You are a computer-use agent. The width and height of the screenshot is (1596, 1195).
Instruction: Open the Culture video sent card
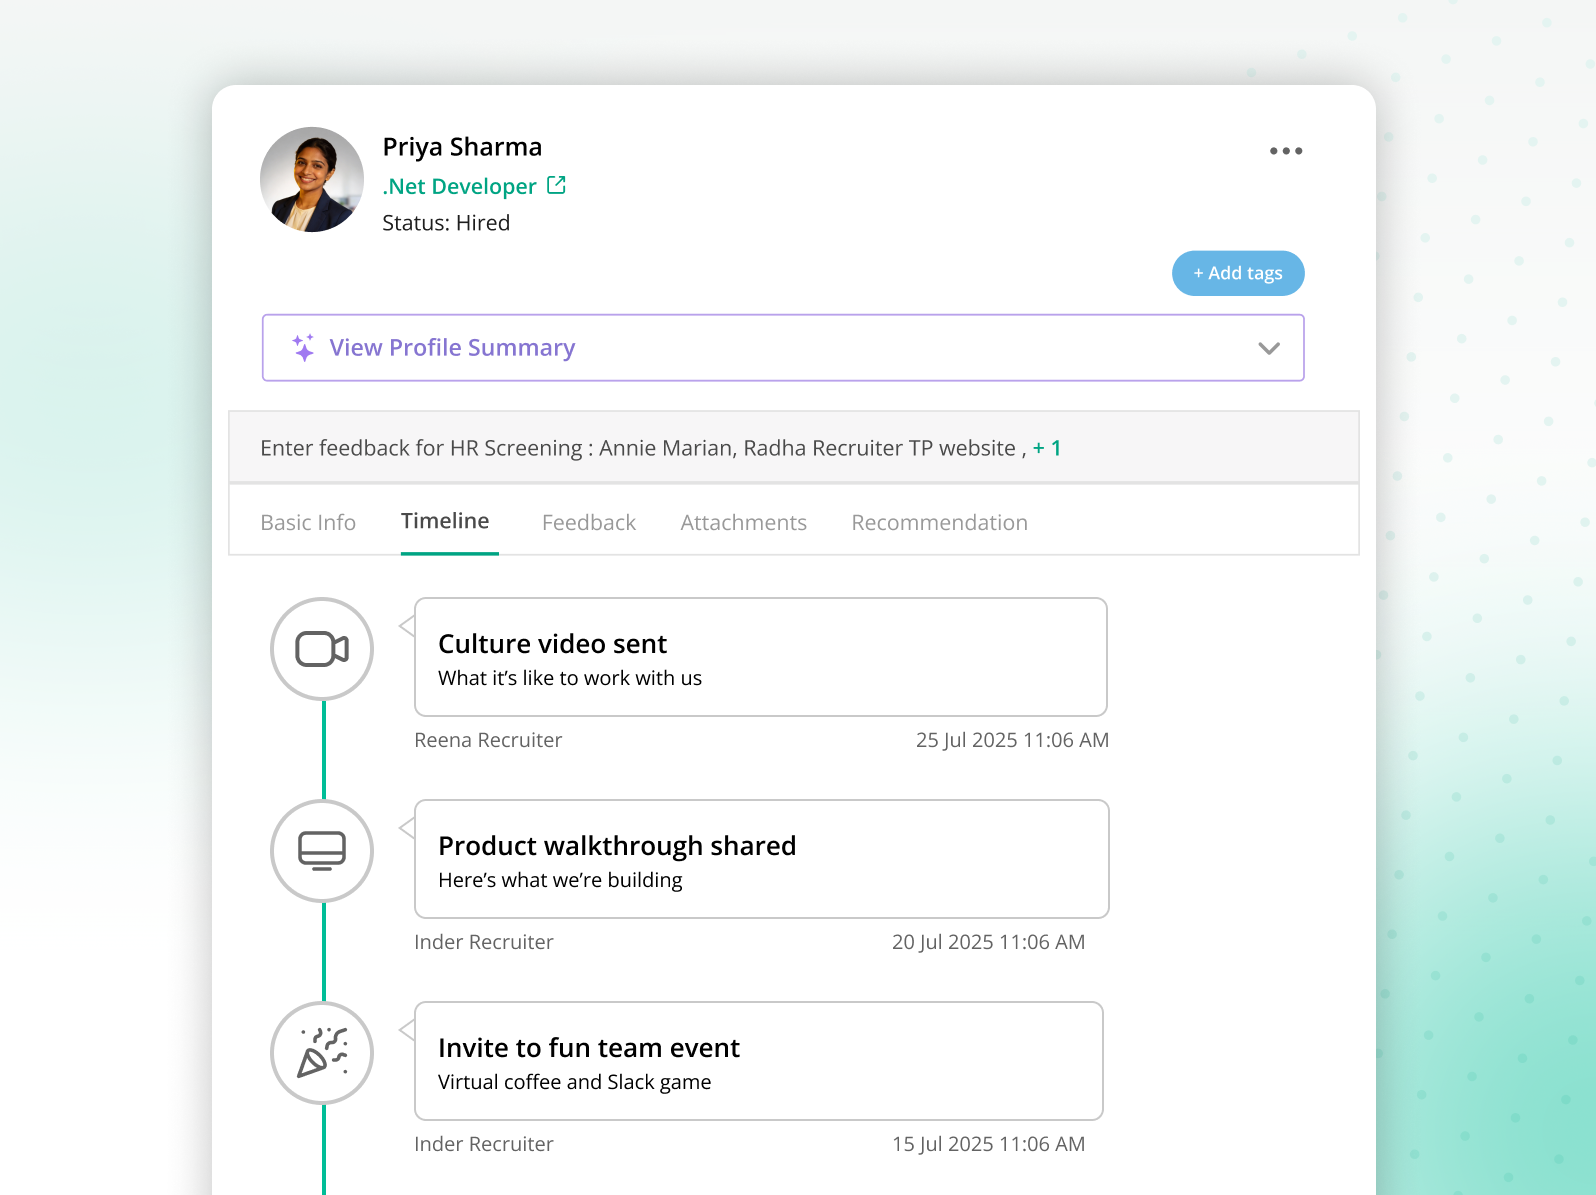pos(760,657)
